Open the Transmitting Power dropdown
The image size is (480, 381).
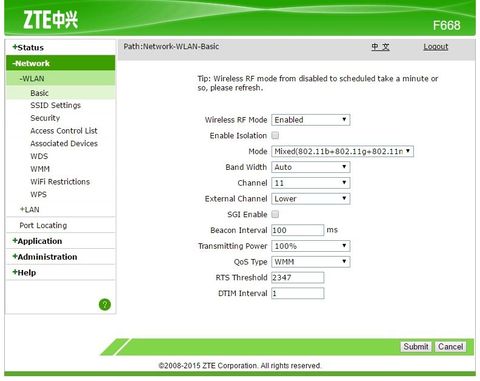click(x=311, y=246)
